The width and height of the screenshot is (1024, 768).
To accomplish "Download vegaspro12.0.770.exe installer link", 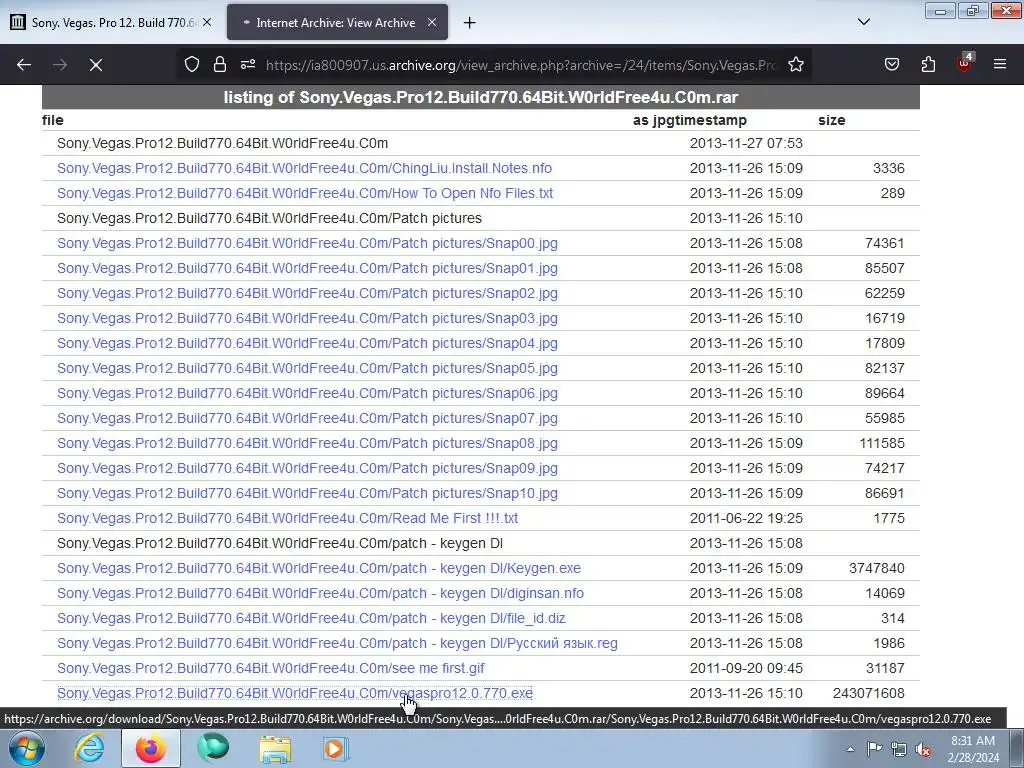I will coord(295,694).
